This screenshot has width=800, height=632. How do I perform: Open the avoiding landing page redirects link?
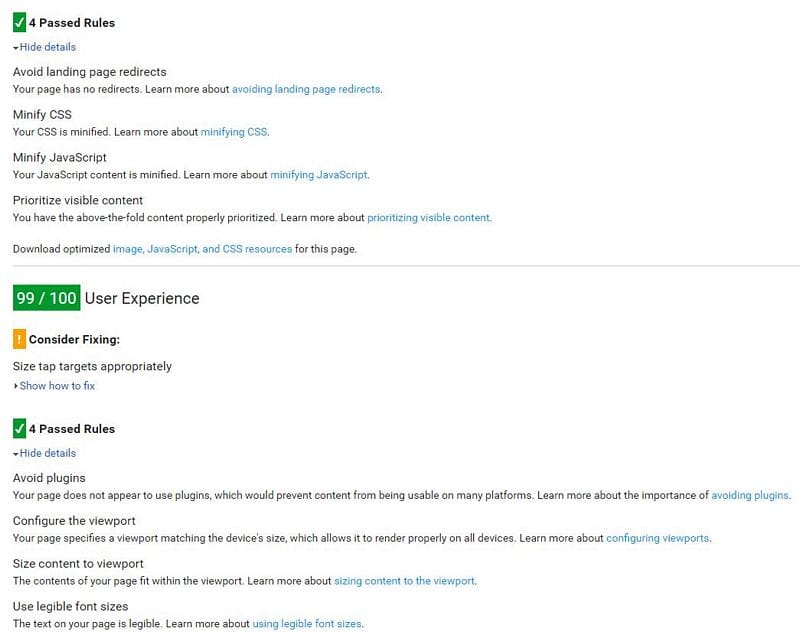pyautogui.click(x=306, y=89)
